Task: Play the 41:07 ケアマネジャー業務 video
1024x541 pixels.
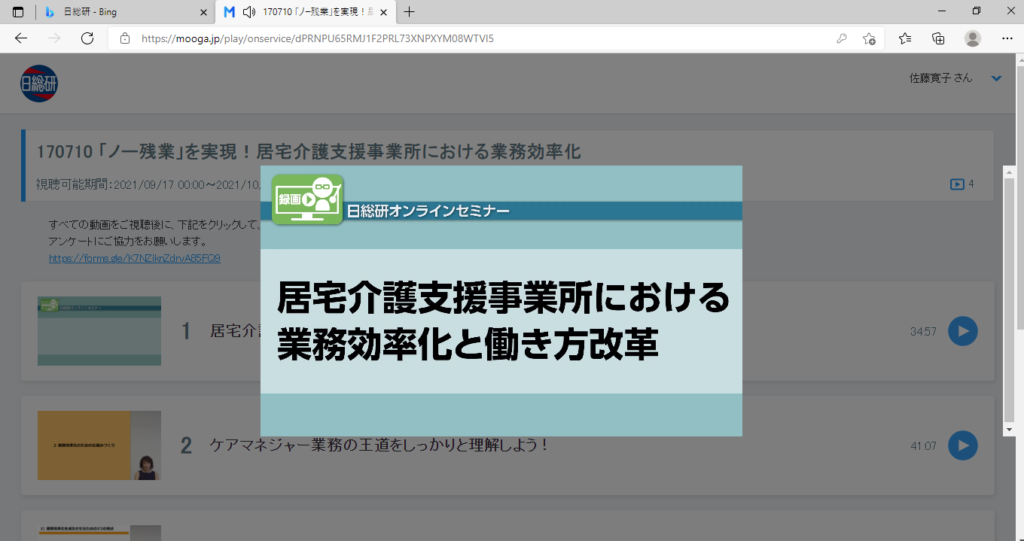Action: (x=962, y=445)
